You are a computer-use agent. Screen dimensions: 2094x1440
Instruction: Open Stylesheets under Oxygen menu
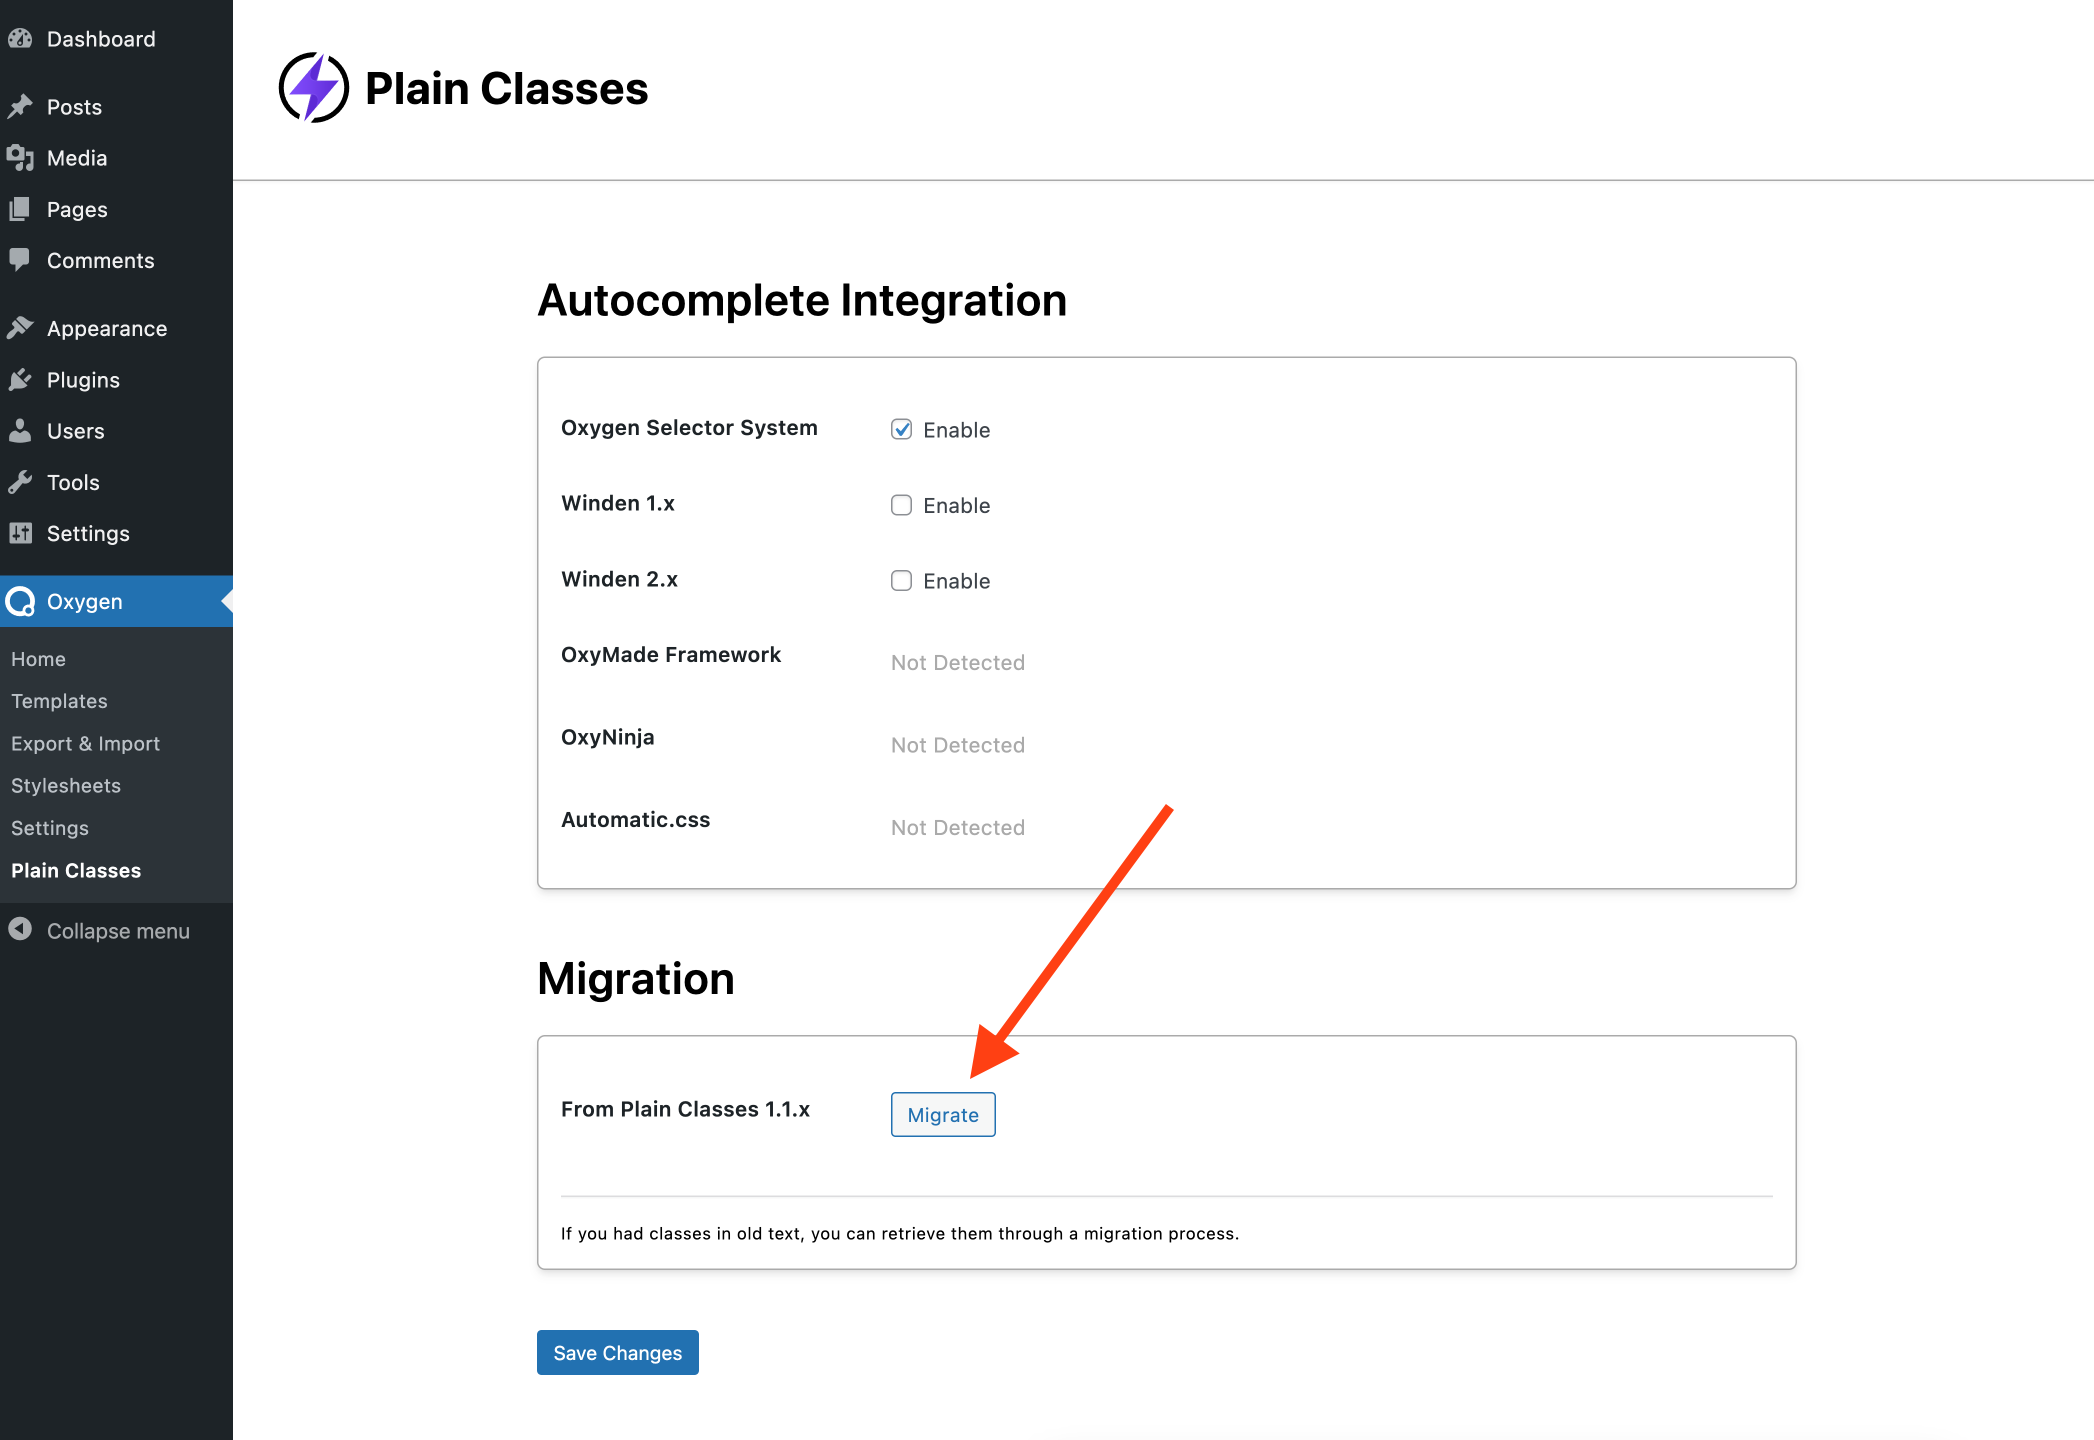pos(67,784)
